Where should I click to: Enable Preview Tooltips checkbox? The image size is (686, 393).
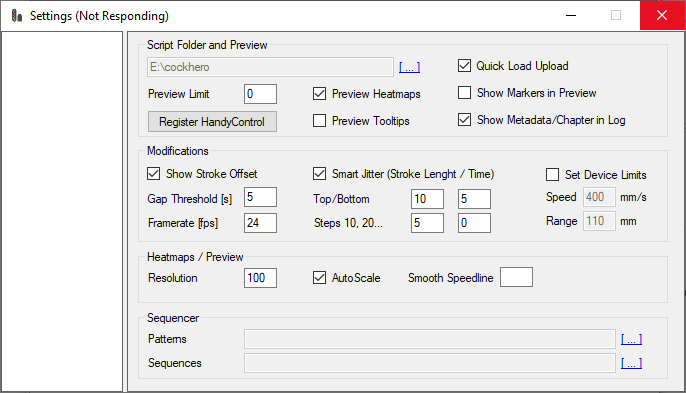[x=319, y=120]
